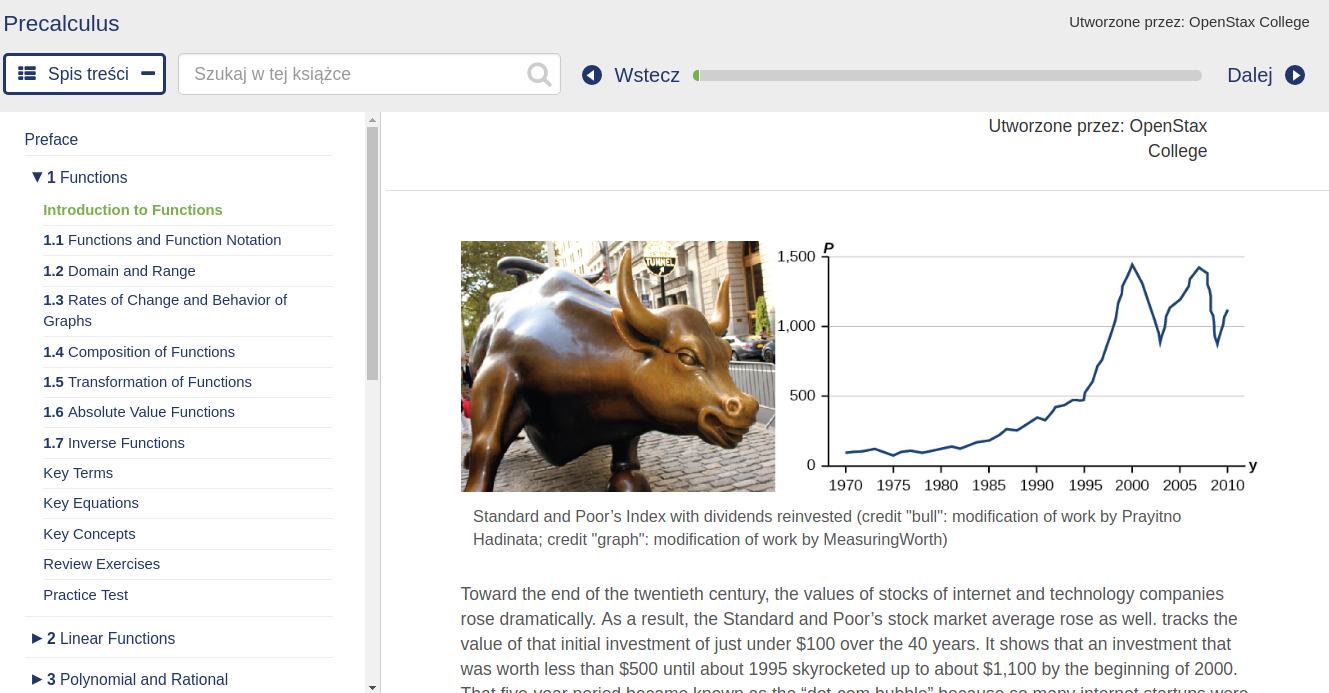The image size is (1329, 693).
Task: Open '1.4 Composition of Functions'
Action: 139,352
